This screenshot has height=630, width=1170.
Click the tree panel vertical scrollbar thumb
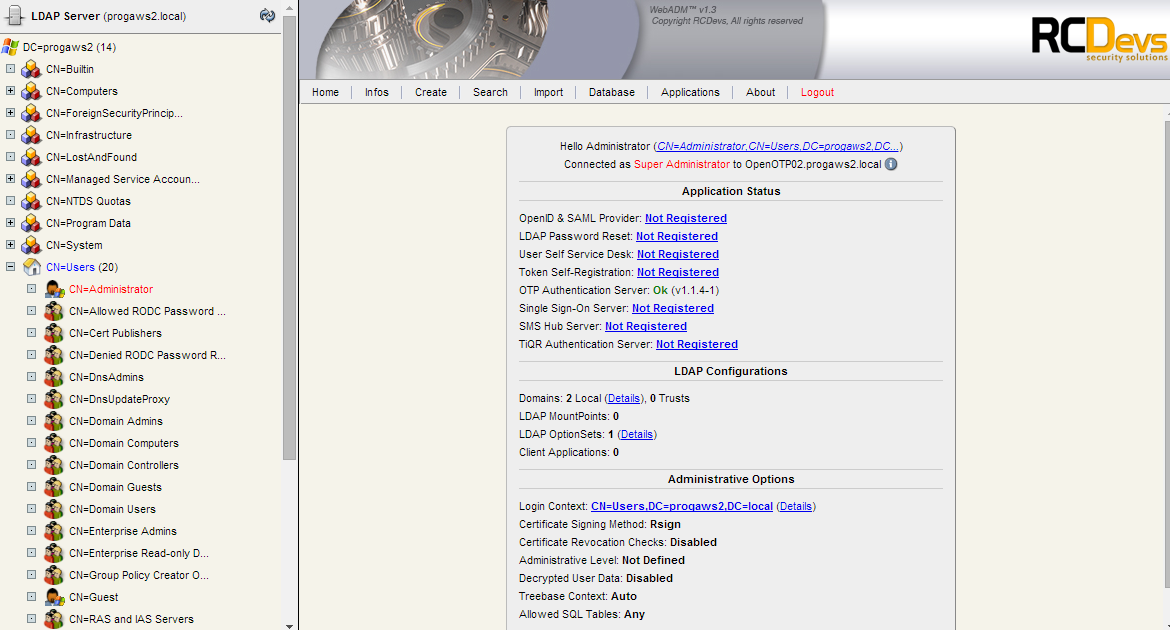pos(290,237)
